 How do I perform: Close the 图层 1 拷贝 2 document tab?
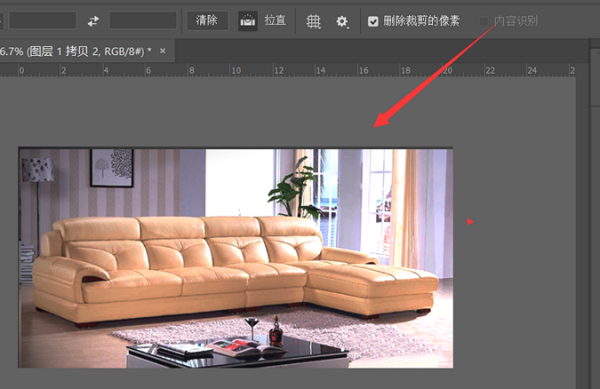click(163, 50)
